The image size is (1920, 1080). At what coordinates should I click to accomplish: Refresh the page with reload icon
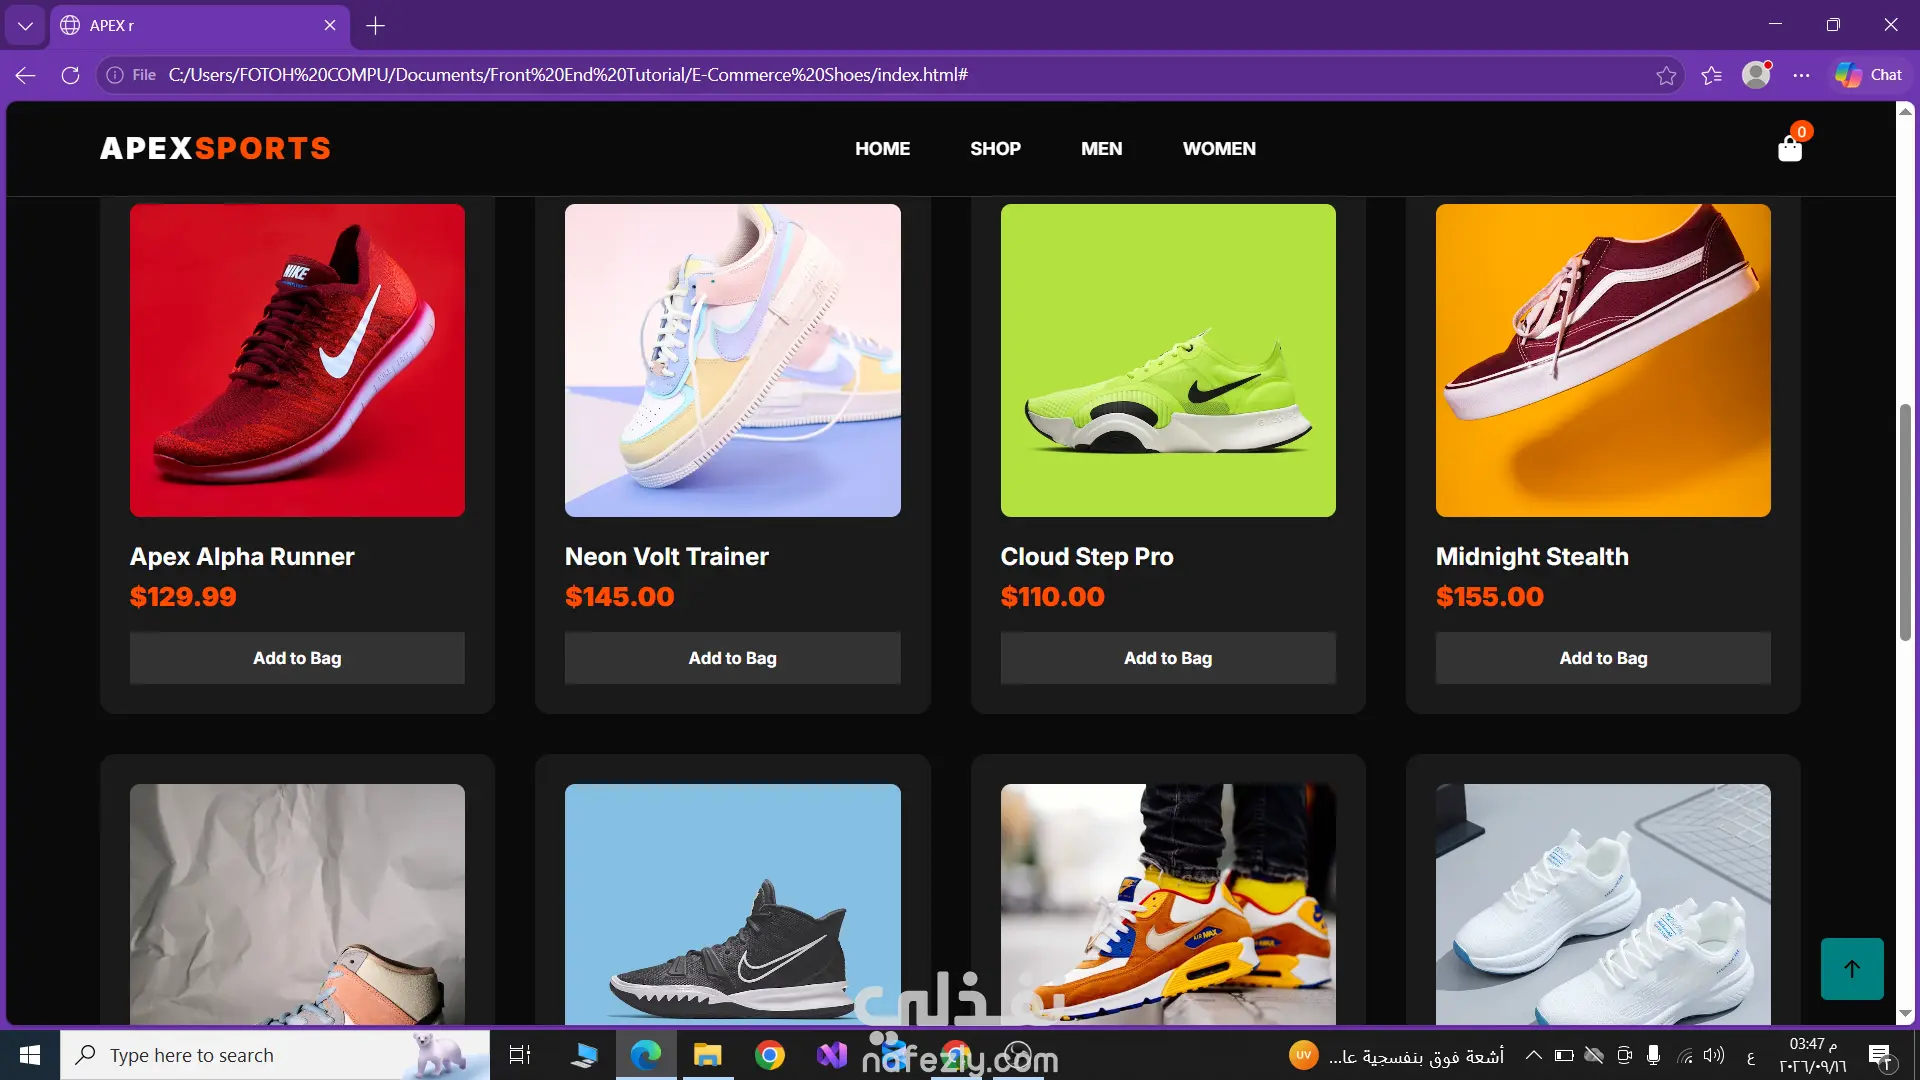pyautogui.click(x=70, y=75)
